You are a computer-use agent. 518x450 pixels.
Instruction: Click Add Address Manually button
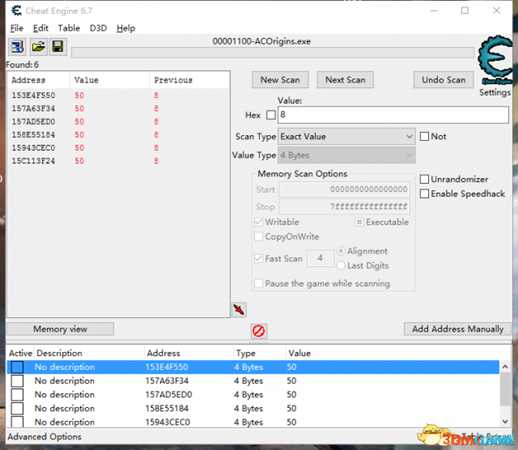[458, 329]
